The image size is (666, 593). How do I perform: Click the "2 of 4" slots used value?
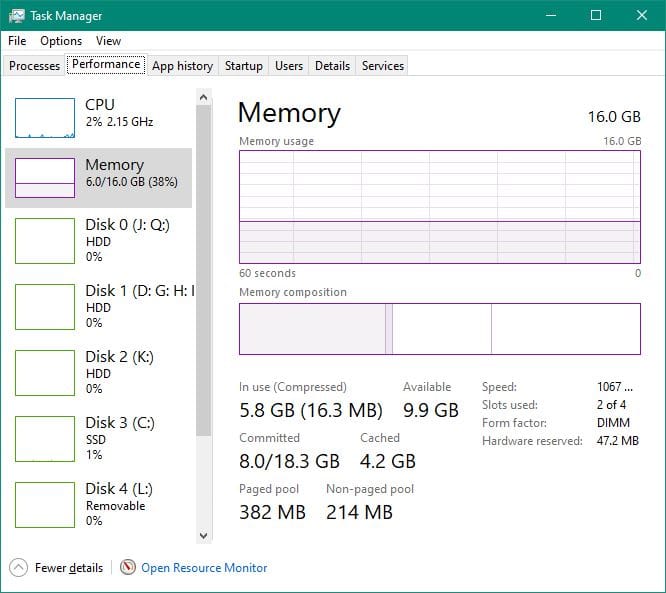611,405
